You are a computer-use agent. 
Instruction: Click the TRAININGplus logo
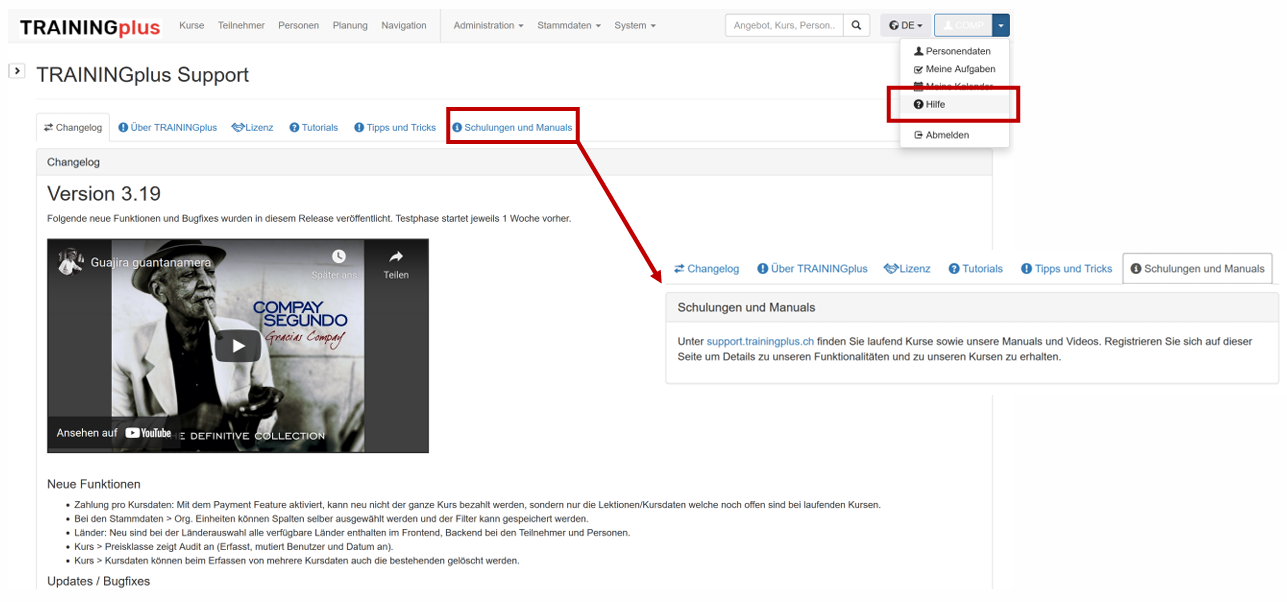pos(90,27)
